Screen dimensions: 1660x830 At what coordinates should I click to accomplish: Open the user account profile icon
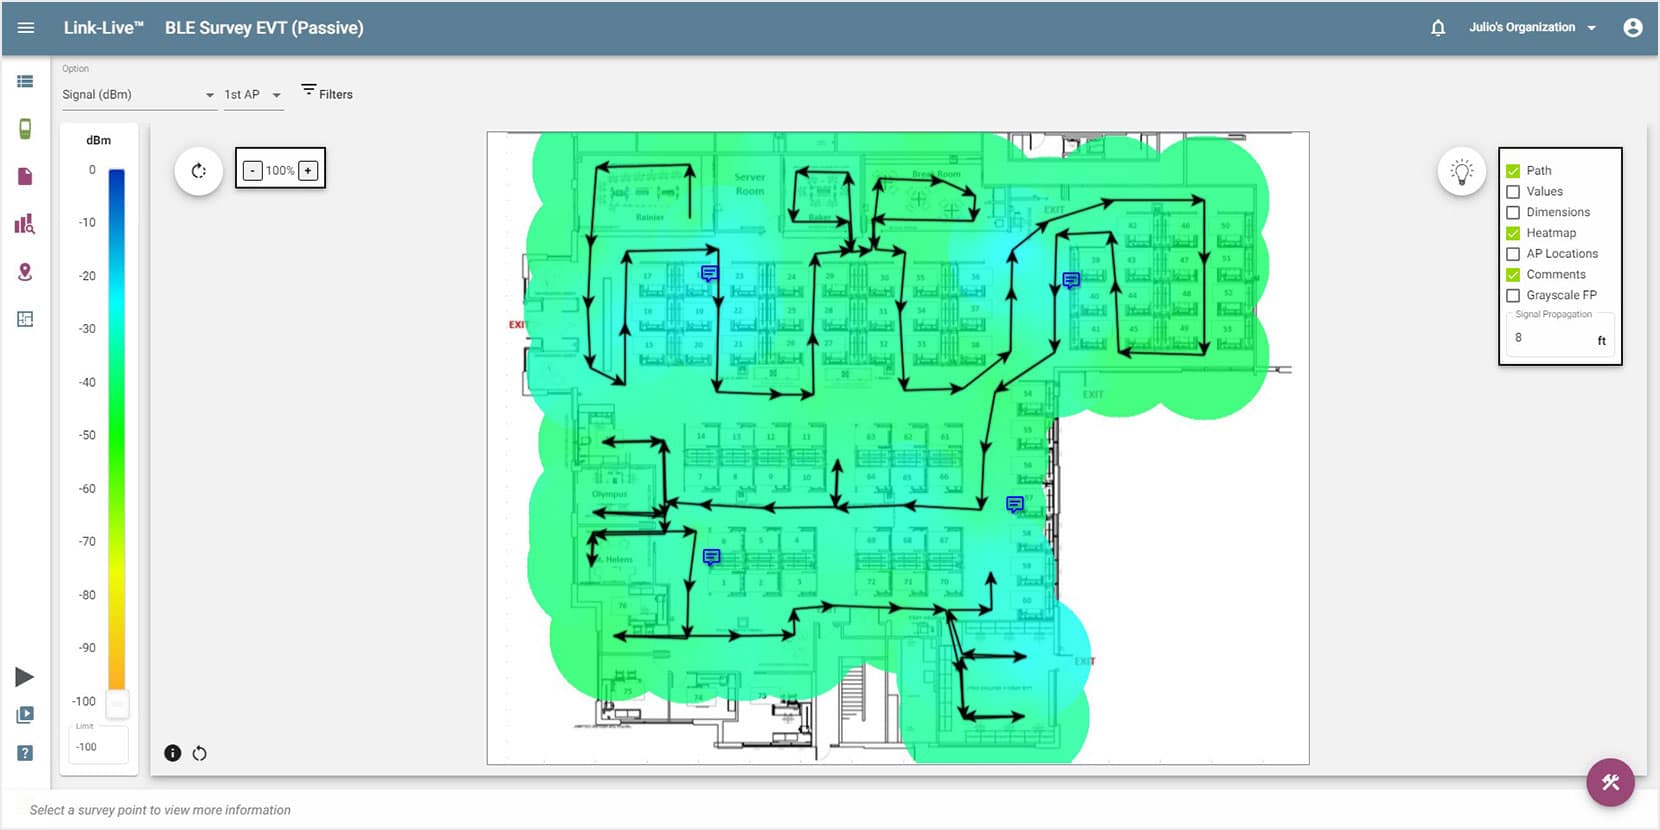coord(1632,28)
